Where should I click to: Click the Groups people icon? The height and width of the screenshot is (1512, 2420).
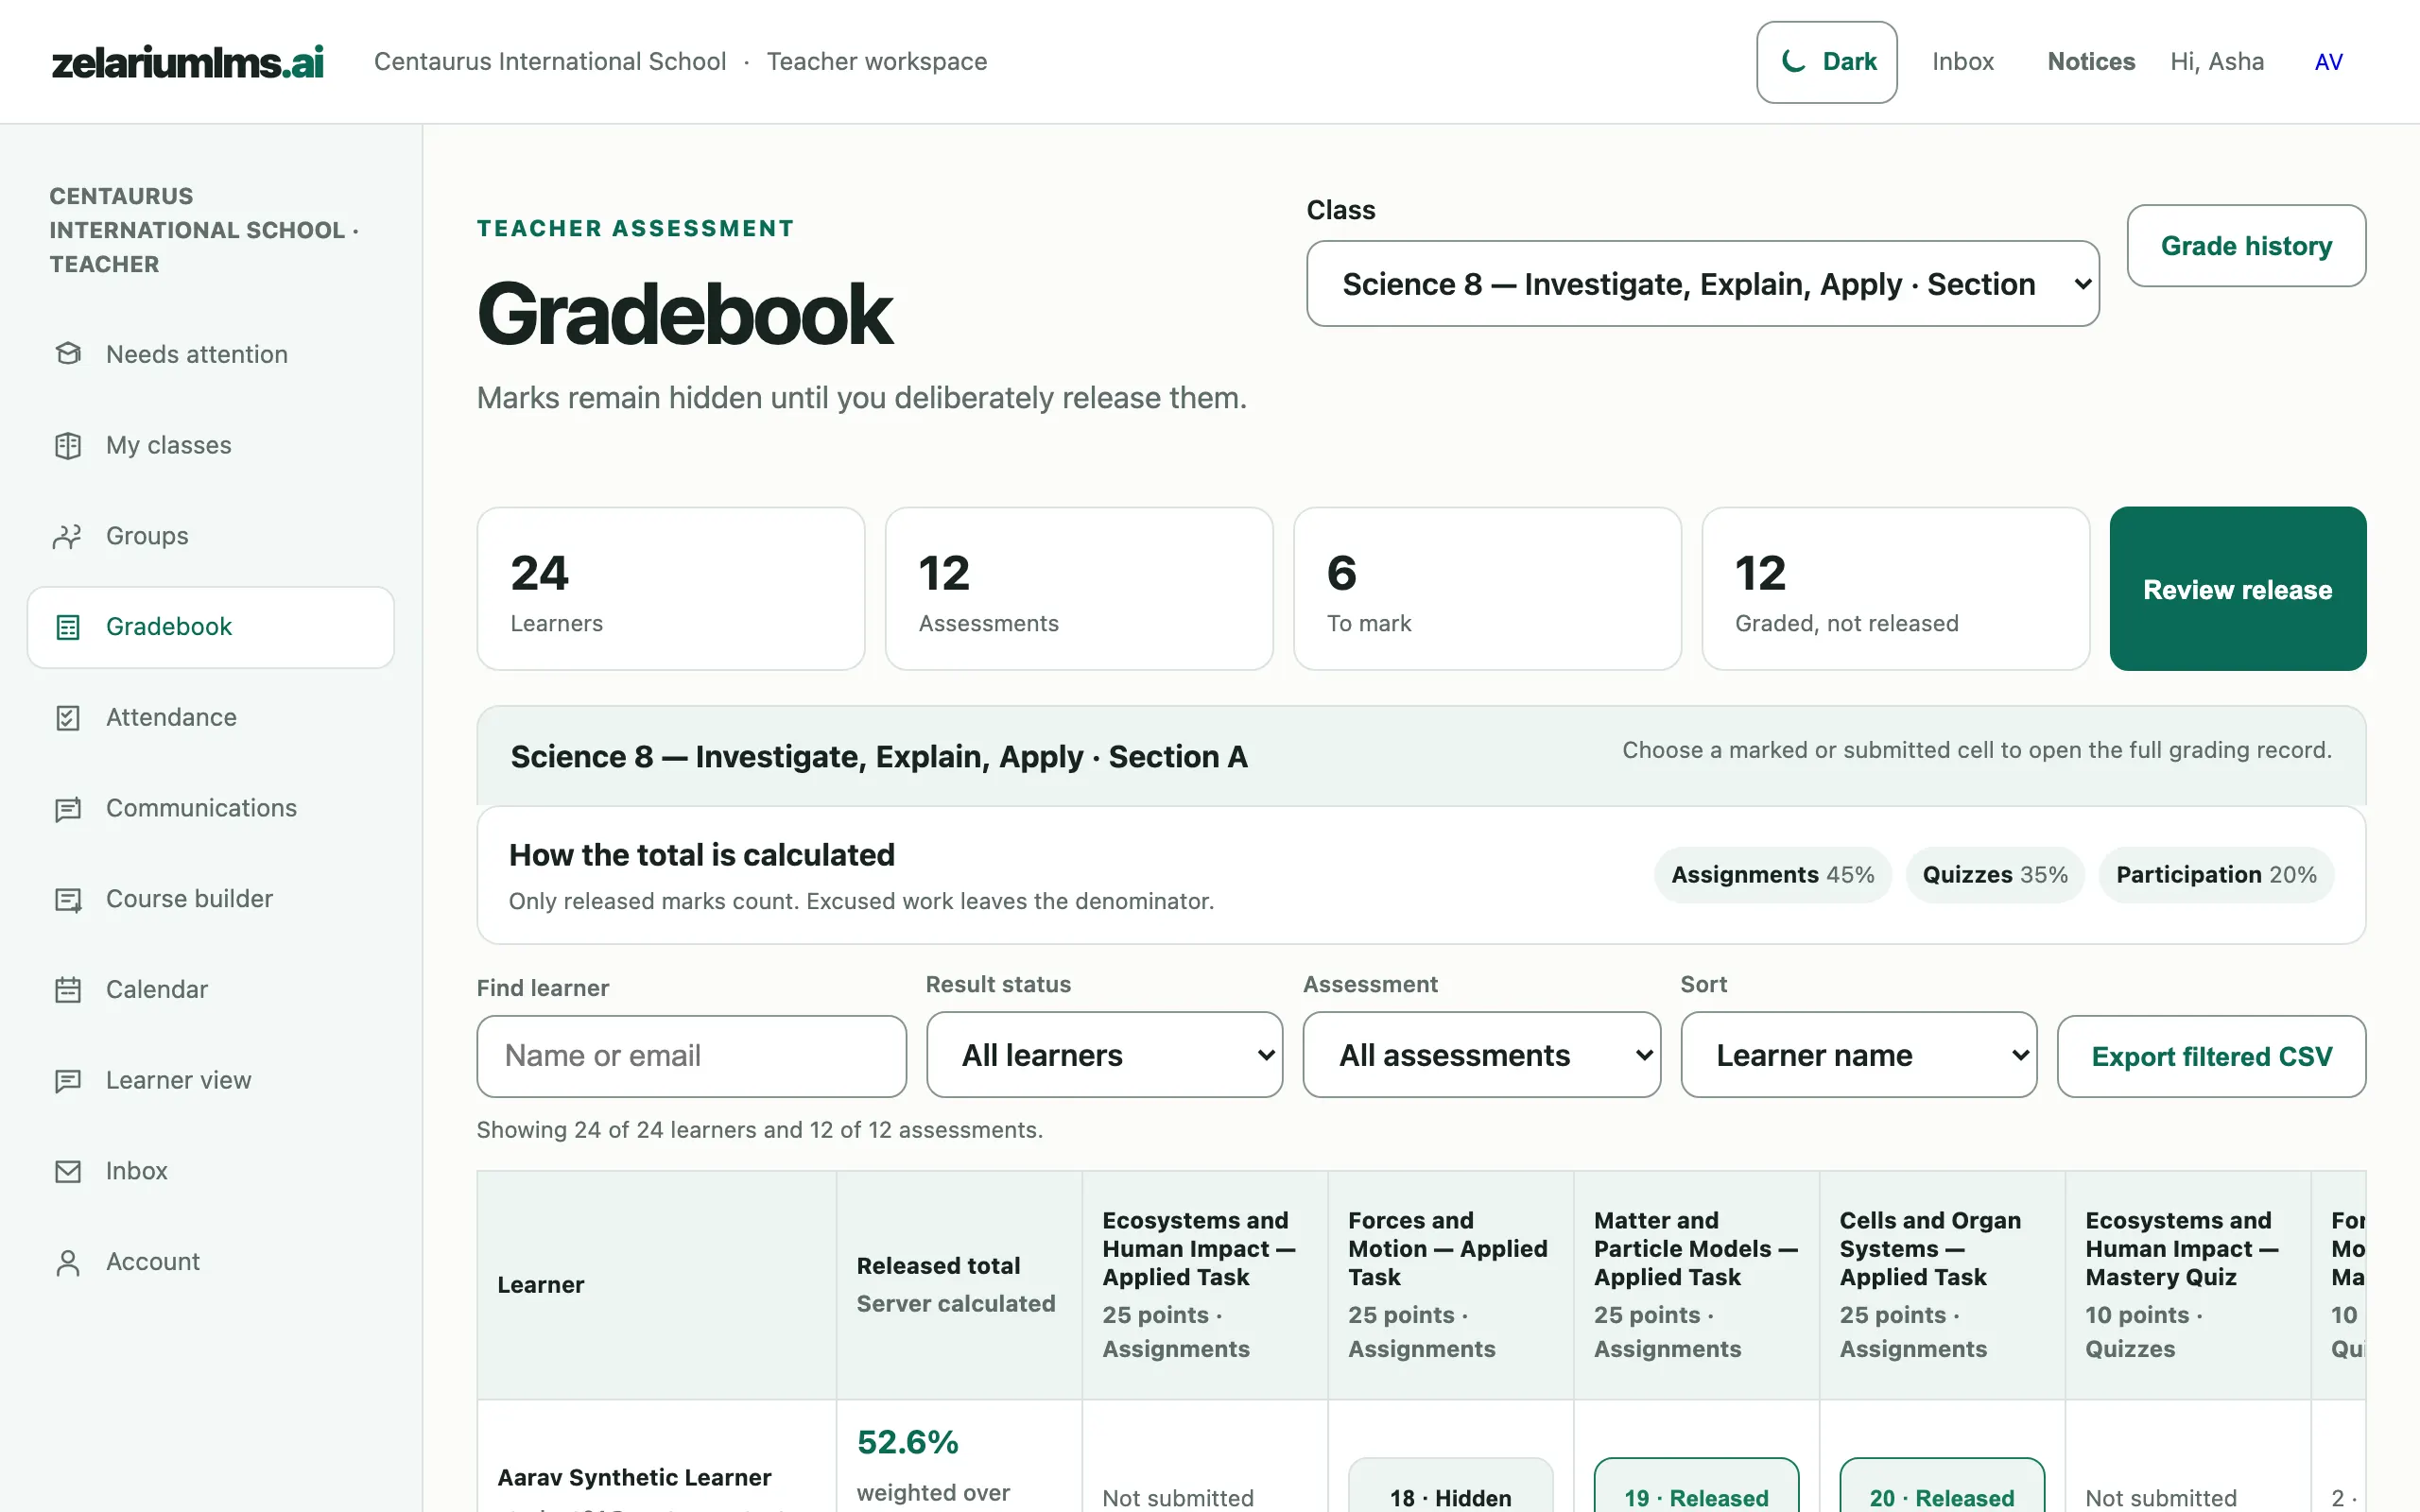tap(68, 536)
